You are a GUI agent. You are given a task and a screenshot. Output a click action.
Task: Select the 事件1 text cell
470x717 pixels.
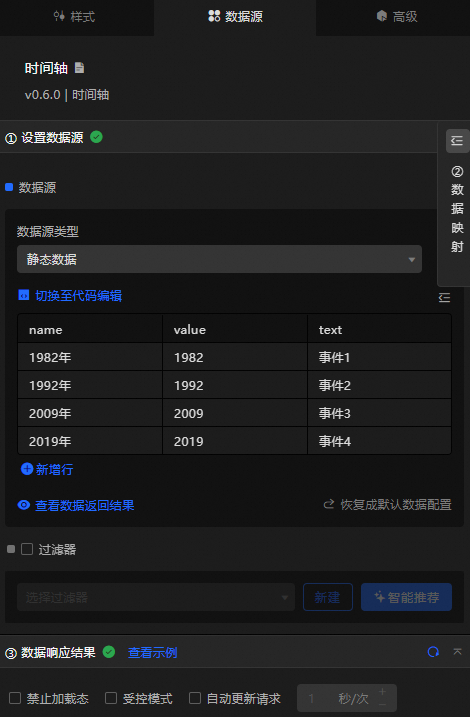point(379,357)
